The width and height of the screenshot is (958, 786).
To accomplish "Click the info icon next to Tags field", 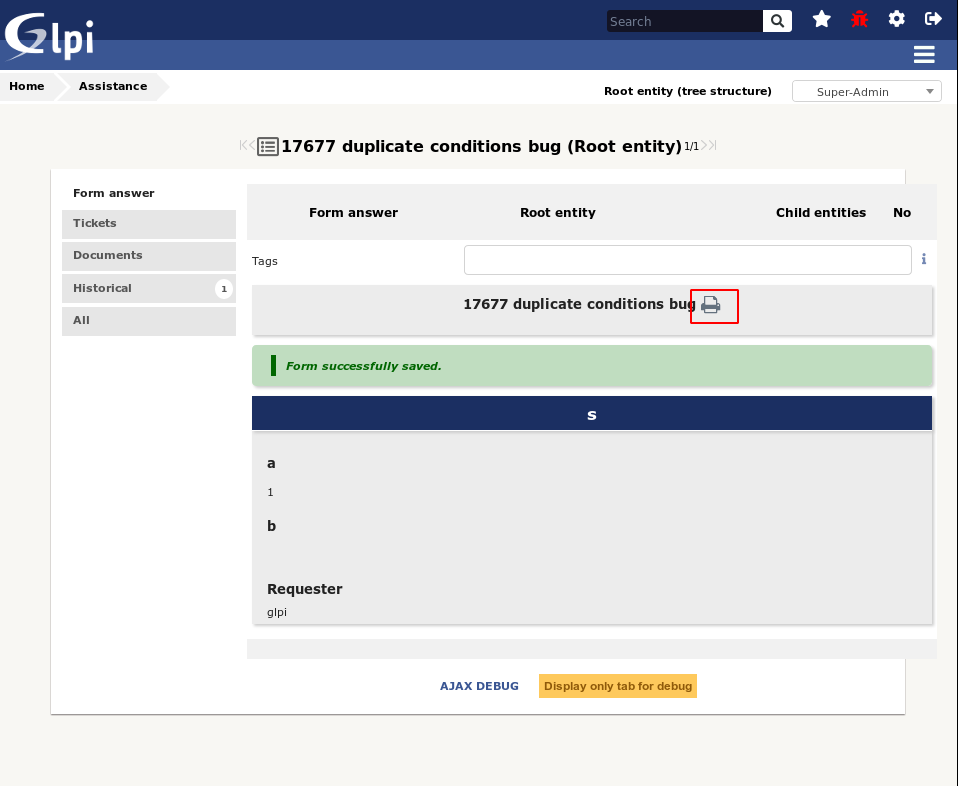I will tap(923, 260).
